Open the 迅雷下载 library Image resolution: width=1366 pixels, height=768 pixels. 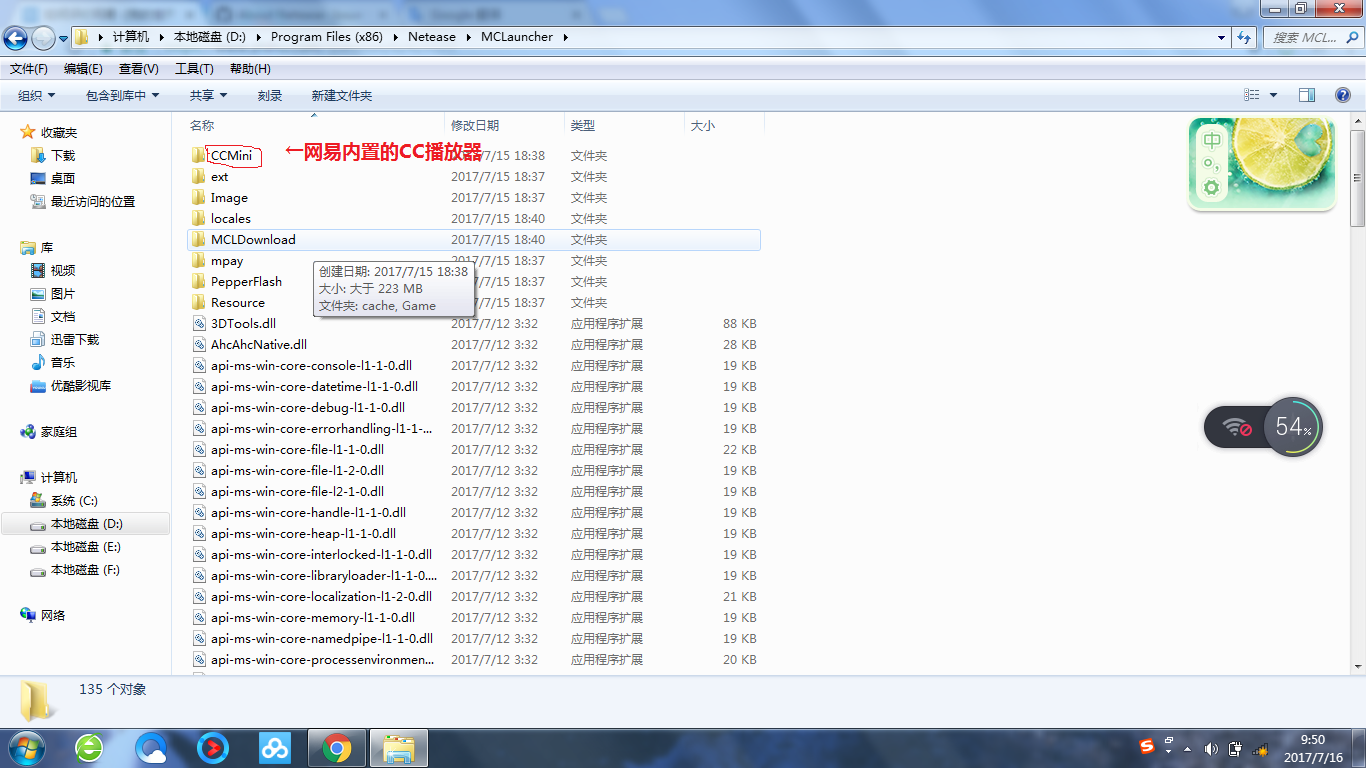(75, 339)
